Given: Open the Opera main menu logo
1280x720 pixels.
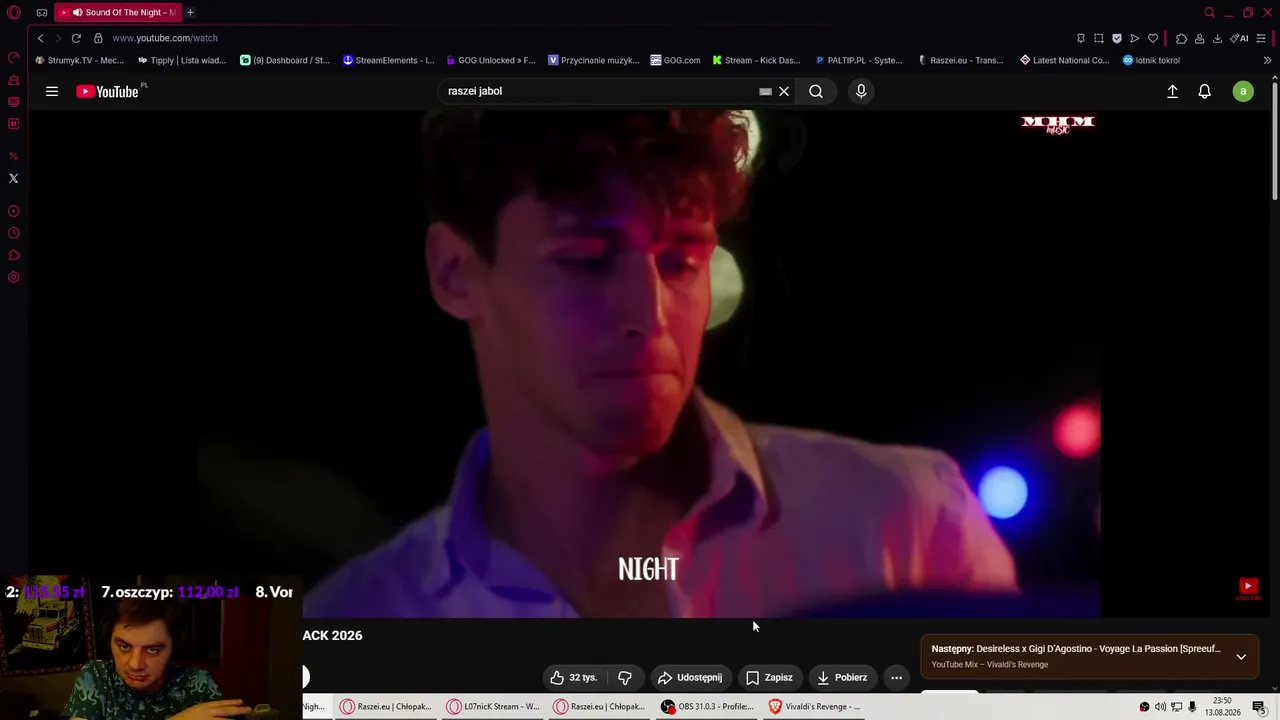Looking at the screenshot, I should [14, 13].
